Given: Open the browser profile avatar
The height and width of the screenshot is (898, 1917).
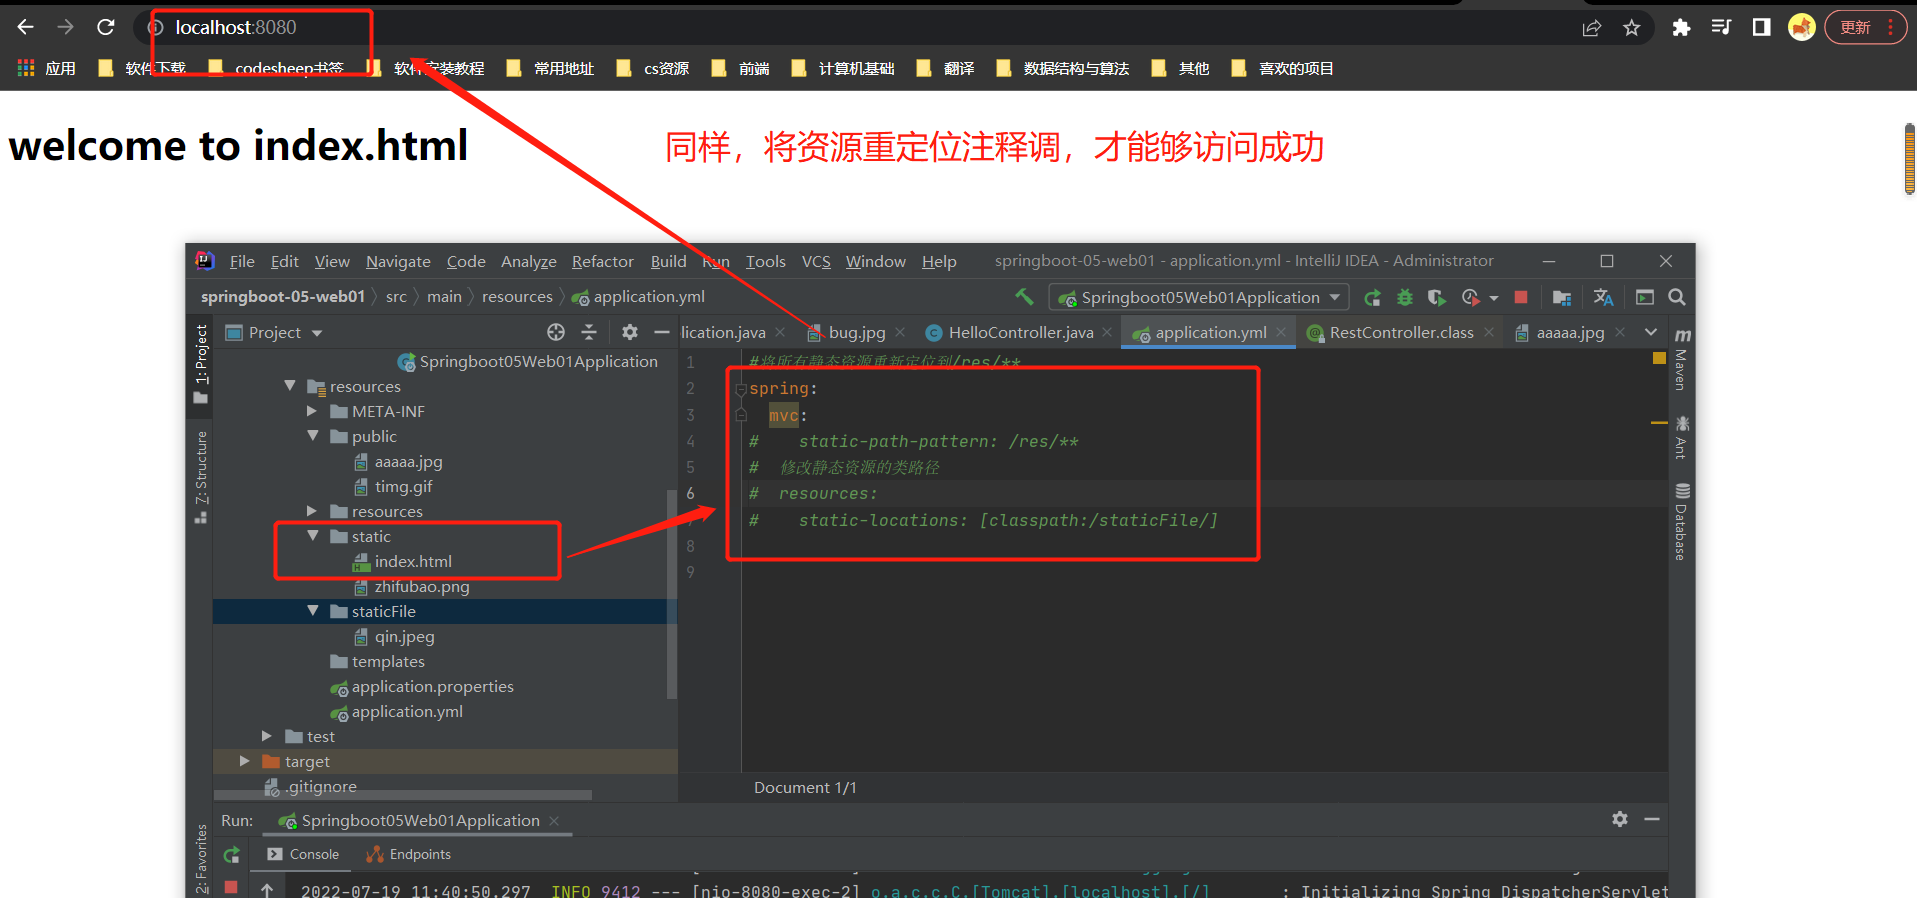Looking at the screenshot, I should tap(1802, 27).
